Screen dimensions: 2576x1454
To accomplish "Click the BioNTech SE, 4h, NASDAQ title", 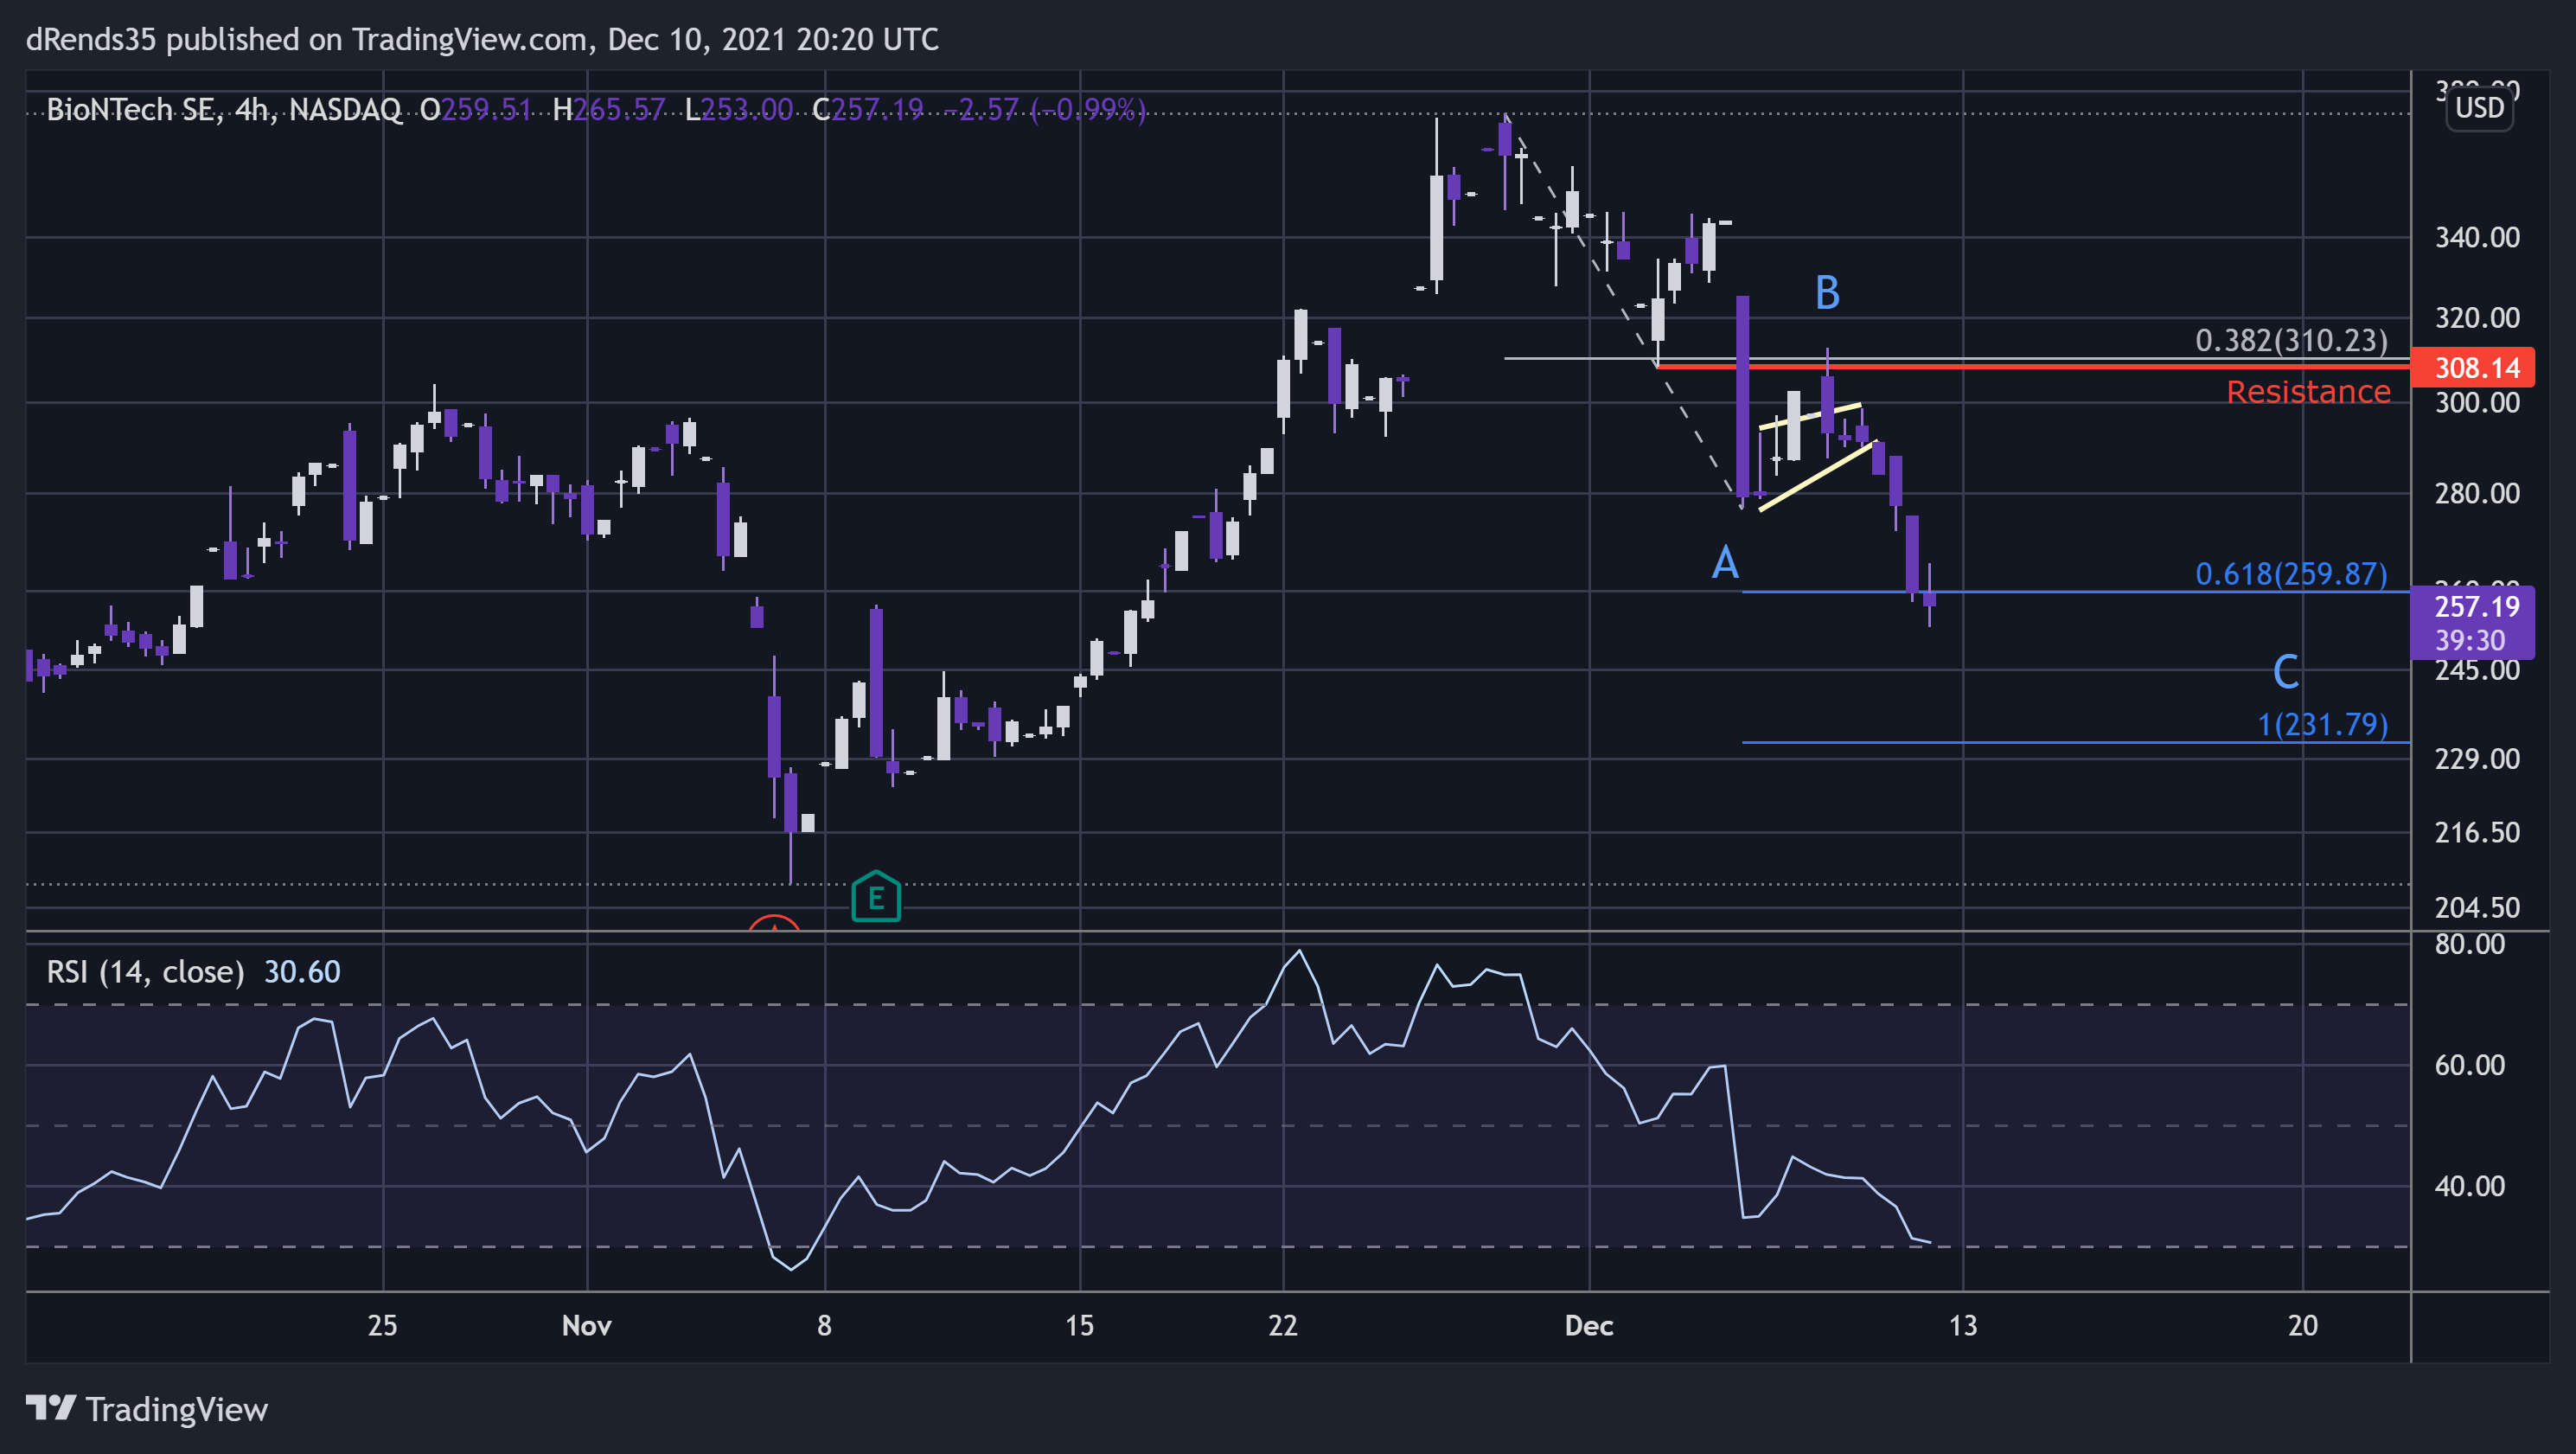I will click(x=224, y=109).
